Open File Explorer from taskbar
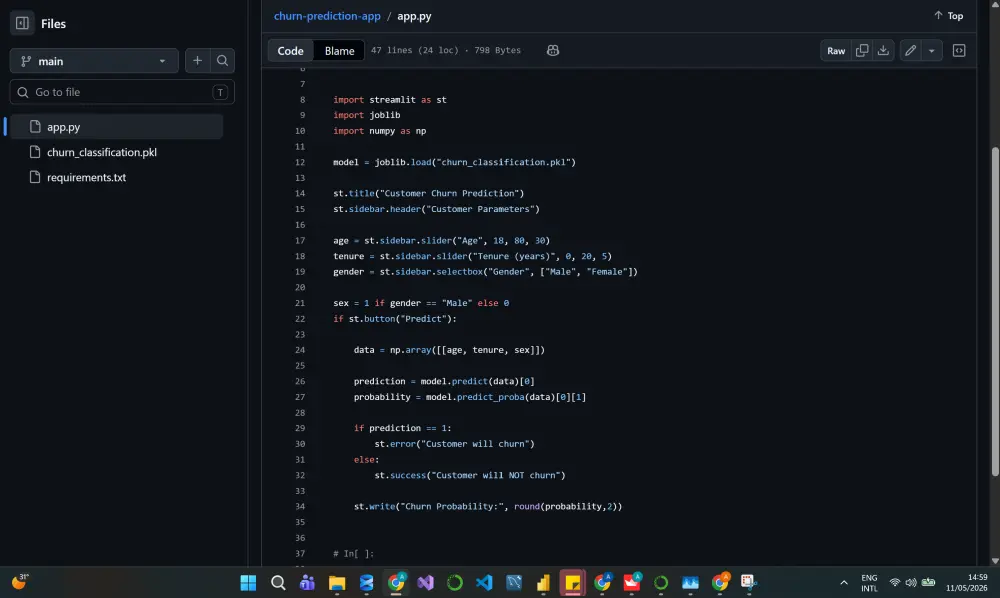1000x598 pixels. (x=337, y=583)
